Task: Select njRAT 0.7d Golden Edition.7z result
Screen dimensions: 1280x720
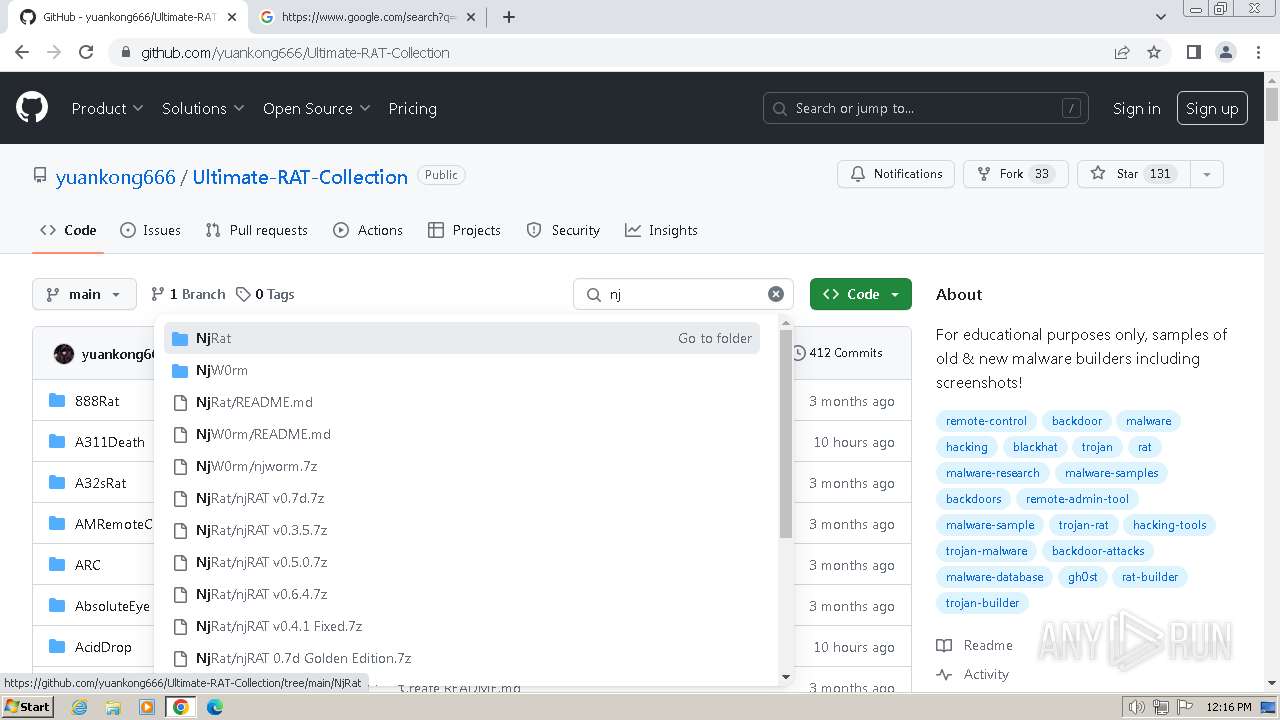Action: [462, 658]
